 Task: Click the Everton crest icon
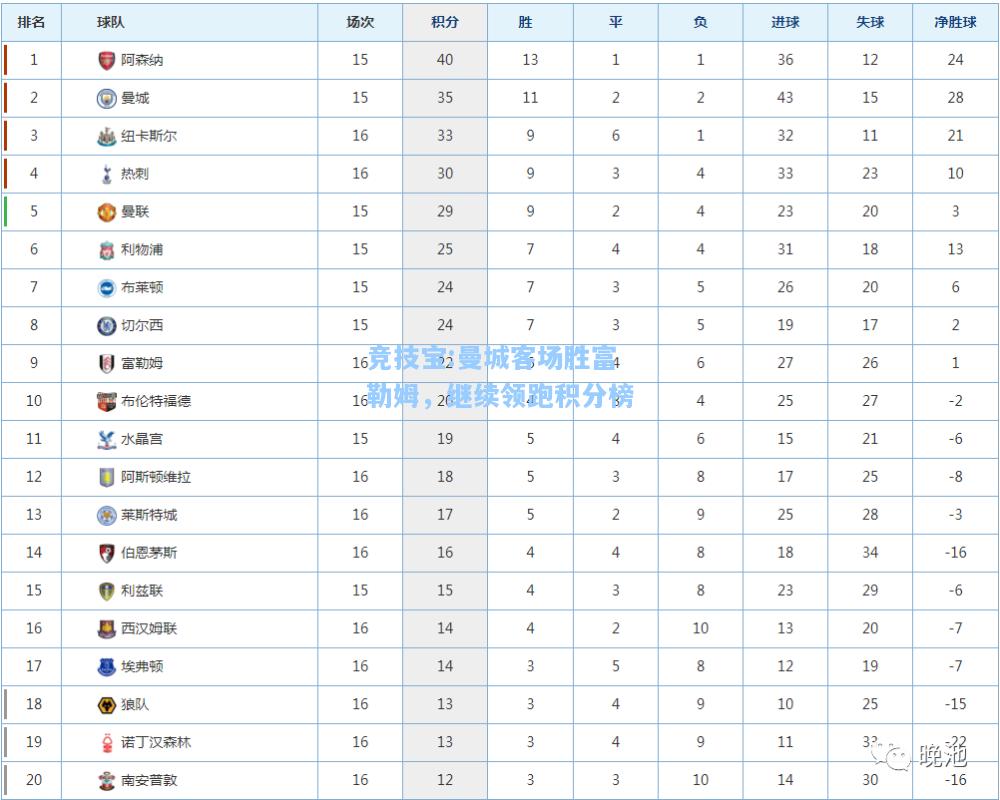107,667
